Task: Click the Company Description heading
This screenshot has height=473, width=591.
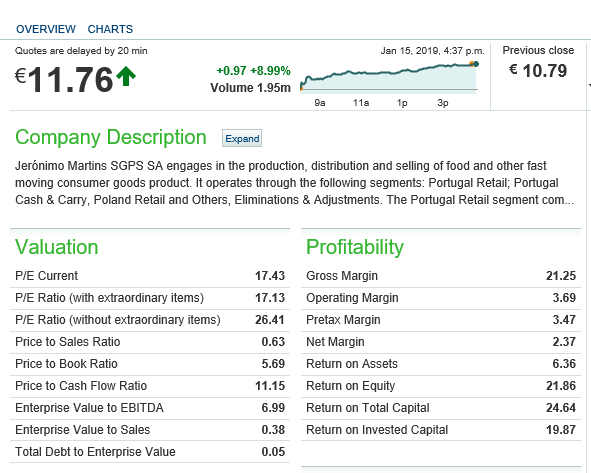Action: pos(111,137)
